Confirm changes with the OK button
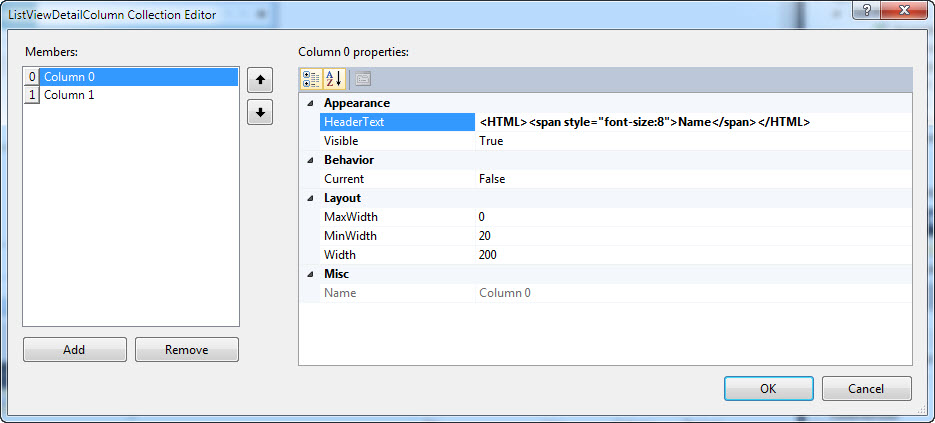 pyautogui.click(x=768, y=388)
